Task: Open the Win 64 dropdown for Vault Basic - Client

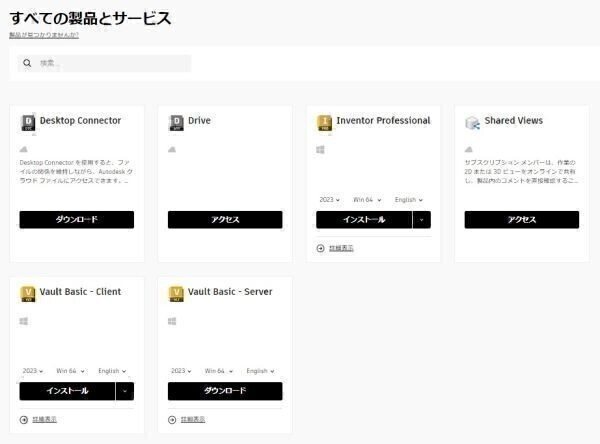Action: point(70,371)
